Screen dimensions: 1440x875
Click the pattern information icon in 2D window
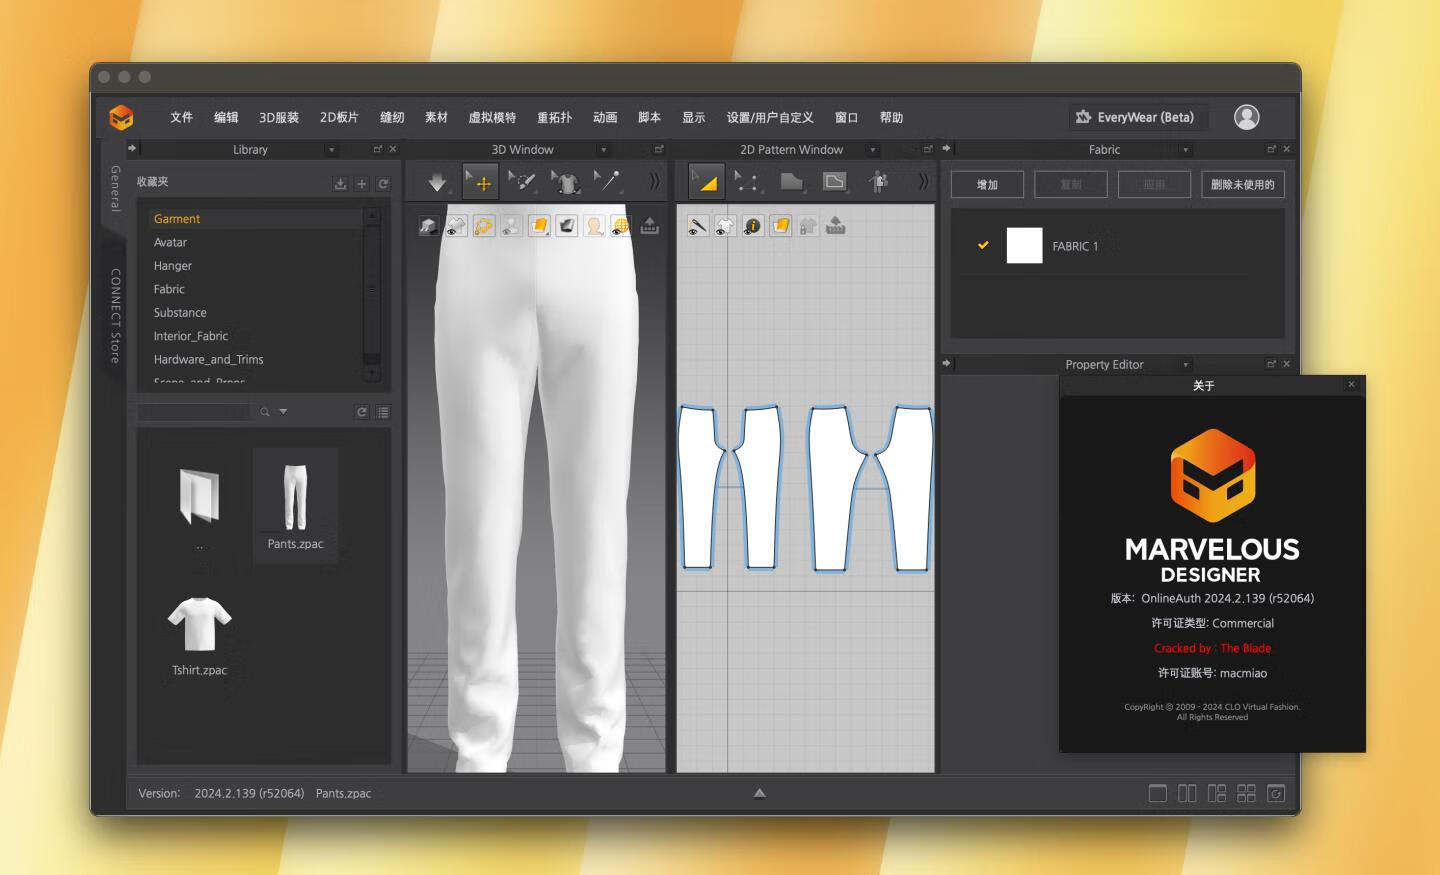(x=750, y=226)
